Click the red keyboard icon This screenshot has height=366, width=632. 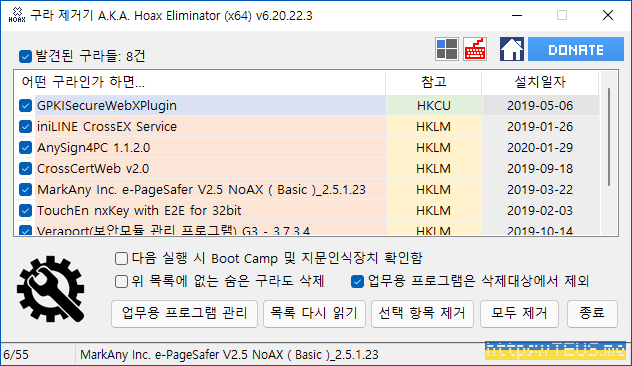pos(475,49)
